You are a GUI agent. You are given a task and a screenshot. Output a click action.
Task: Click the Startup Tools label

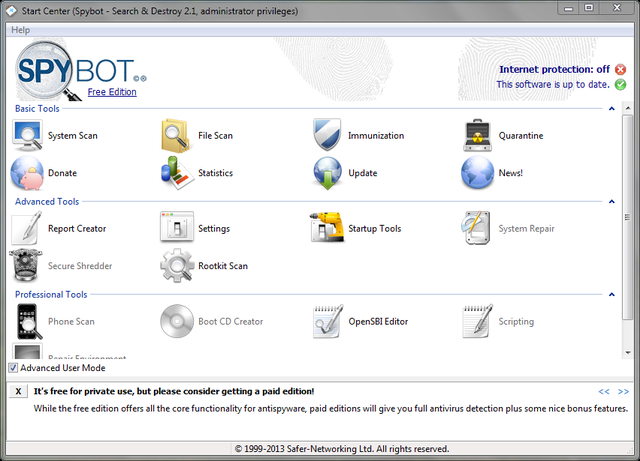coord(375,229)
